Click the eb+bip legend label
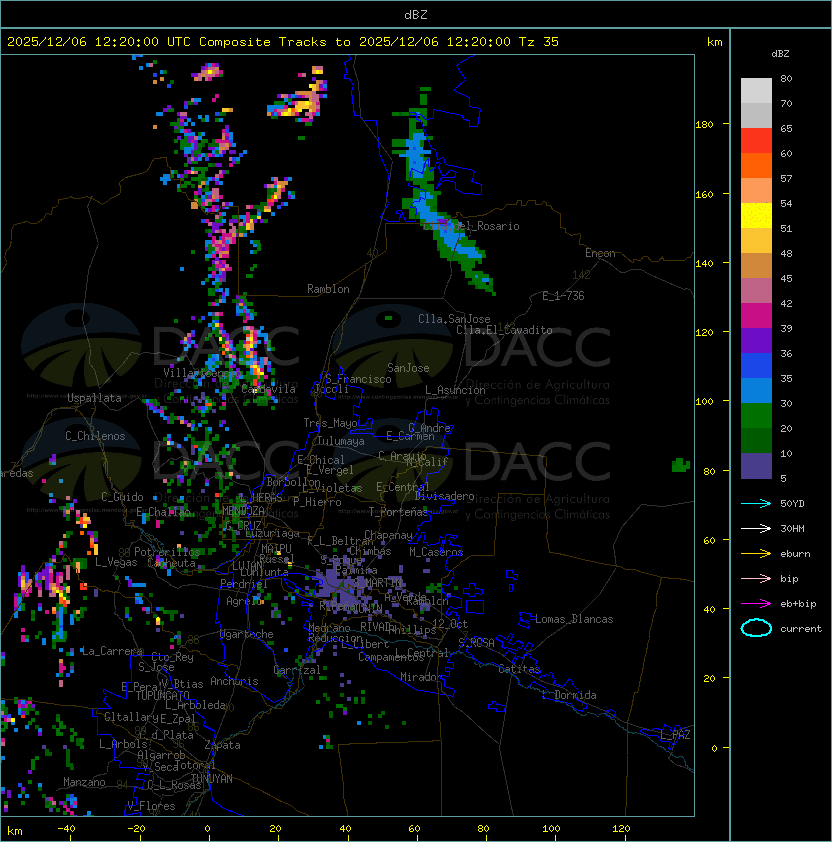This screenshot has height=842, width=832. [798, 604]
